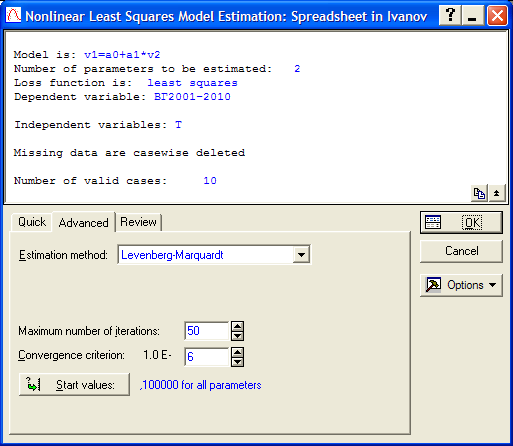Click the "Missing data are casewise deleted" line
Image resolution: width=513 pixels, height=446 pixels.
(x=129, y=153)
